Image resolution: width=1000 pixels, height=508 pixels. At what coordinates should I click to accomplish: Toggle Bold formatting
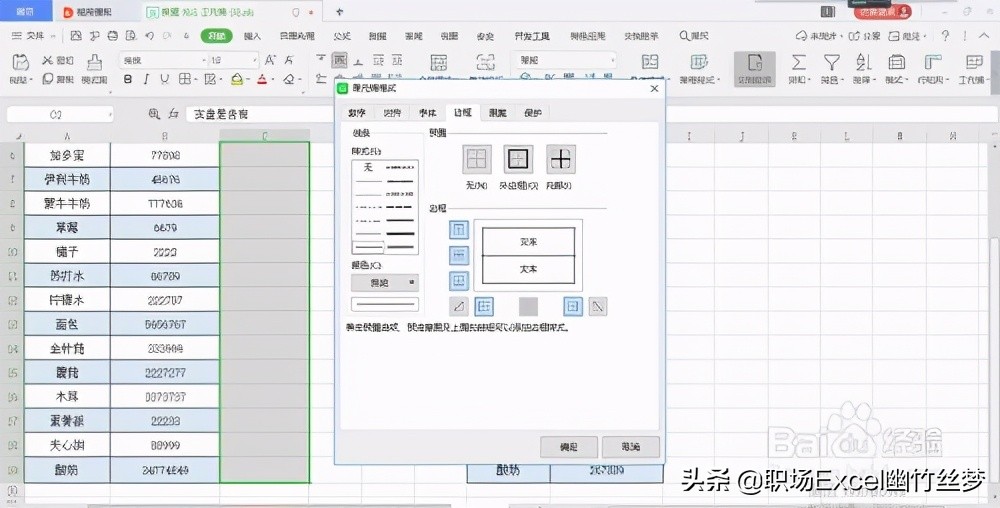pos(128,79)
